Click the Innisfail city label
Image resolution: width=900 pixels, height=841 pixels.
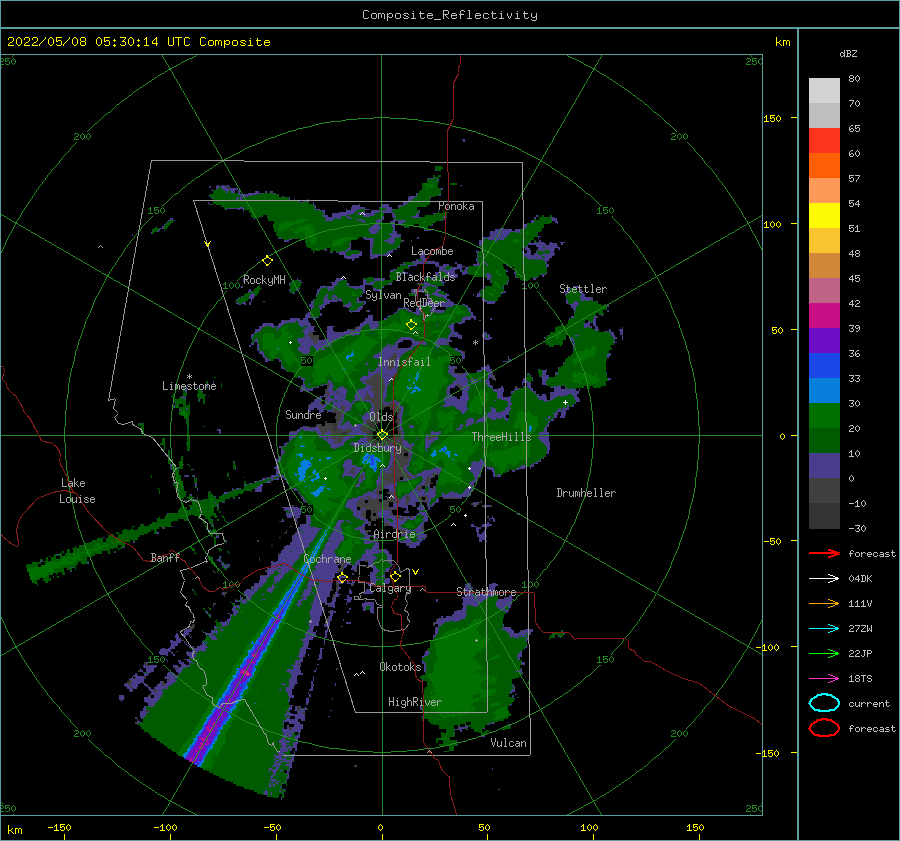click(404, 362)
